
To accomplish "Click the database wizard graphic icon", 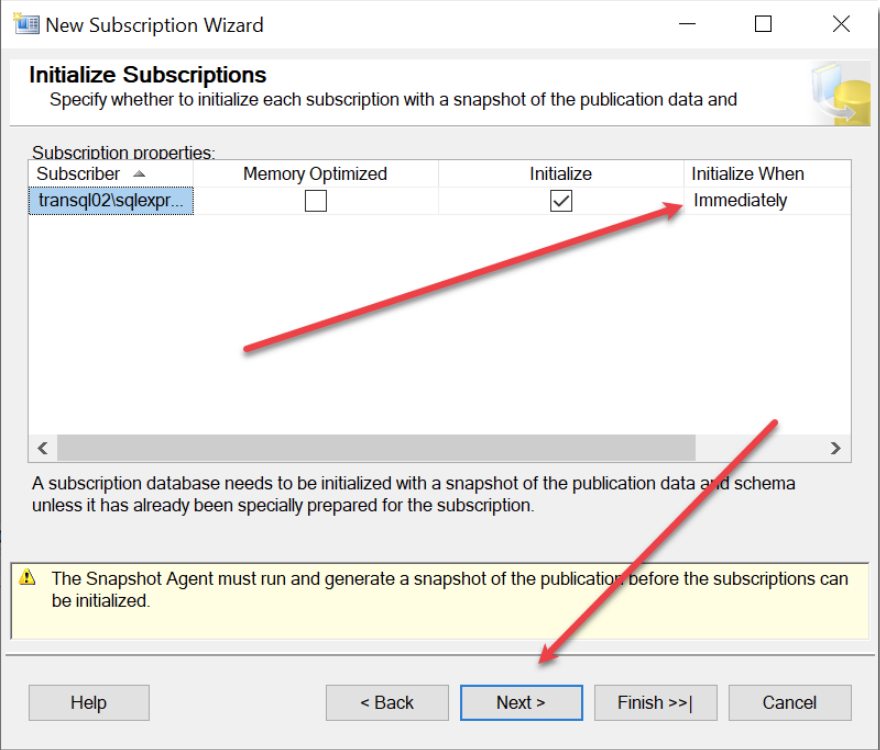I will (840, 94).
